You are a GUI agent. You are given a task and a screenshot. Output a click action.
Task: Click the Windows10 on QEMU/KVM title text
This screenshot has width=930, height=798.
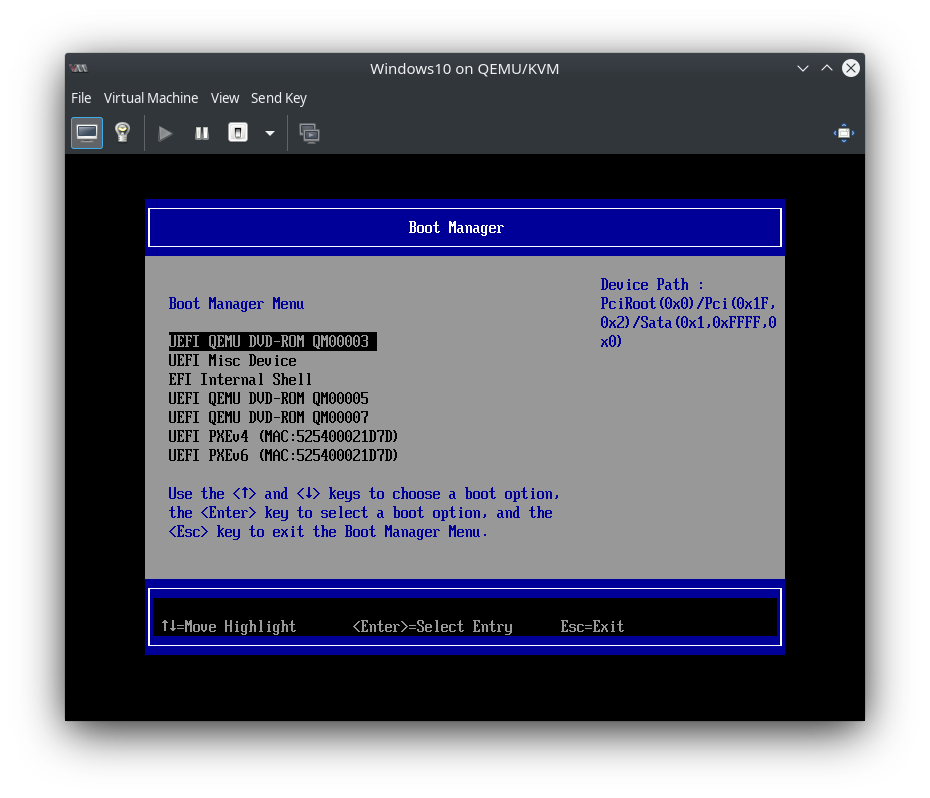[x=464, y=69]
